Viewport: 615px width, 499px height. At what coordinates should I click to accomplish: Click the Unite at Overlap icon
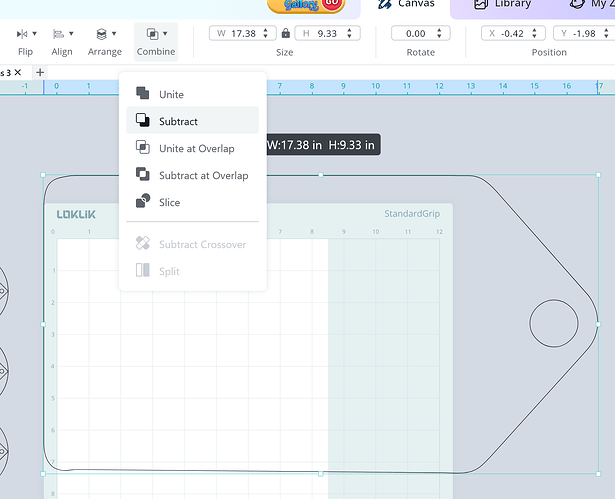click(142, 148)
